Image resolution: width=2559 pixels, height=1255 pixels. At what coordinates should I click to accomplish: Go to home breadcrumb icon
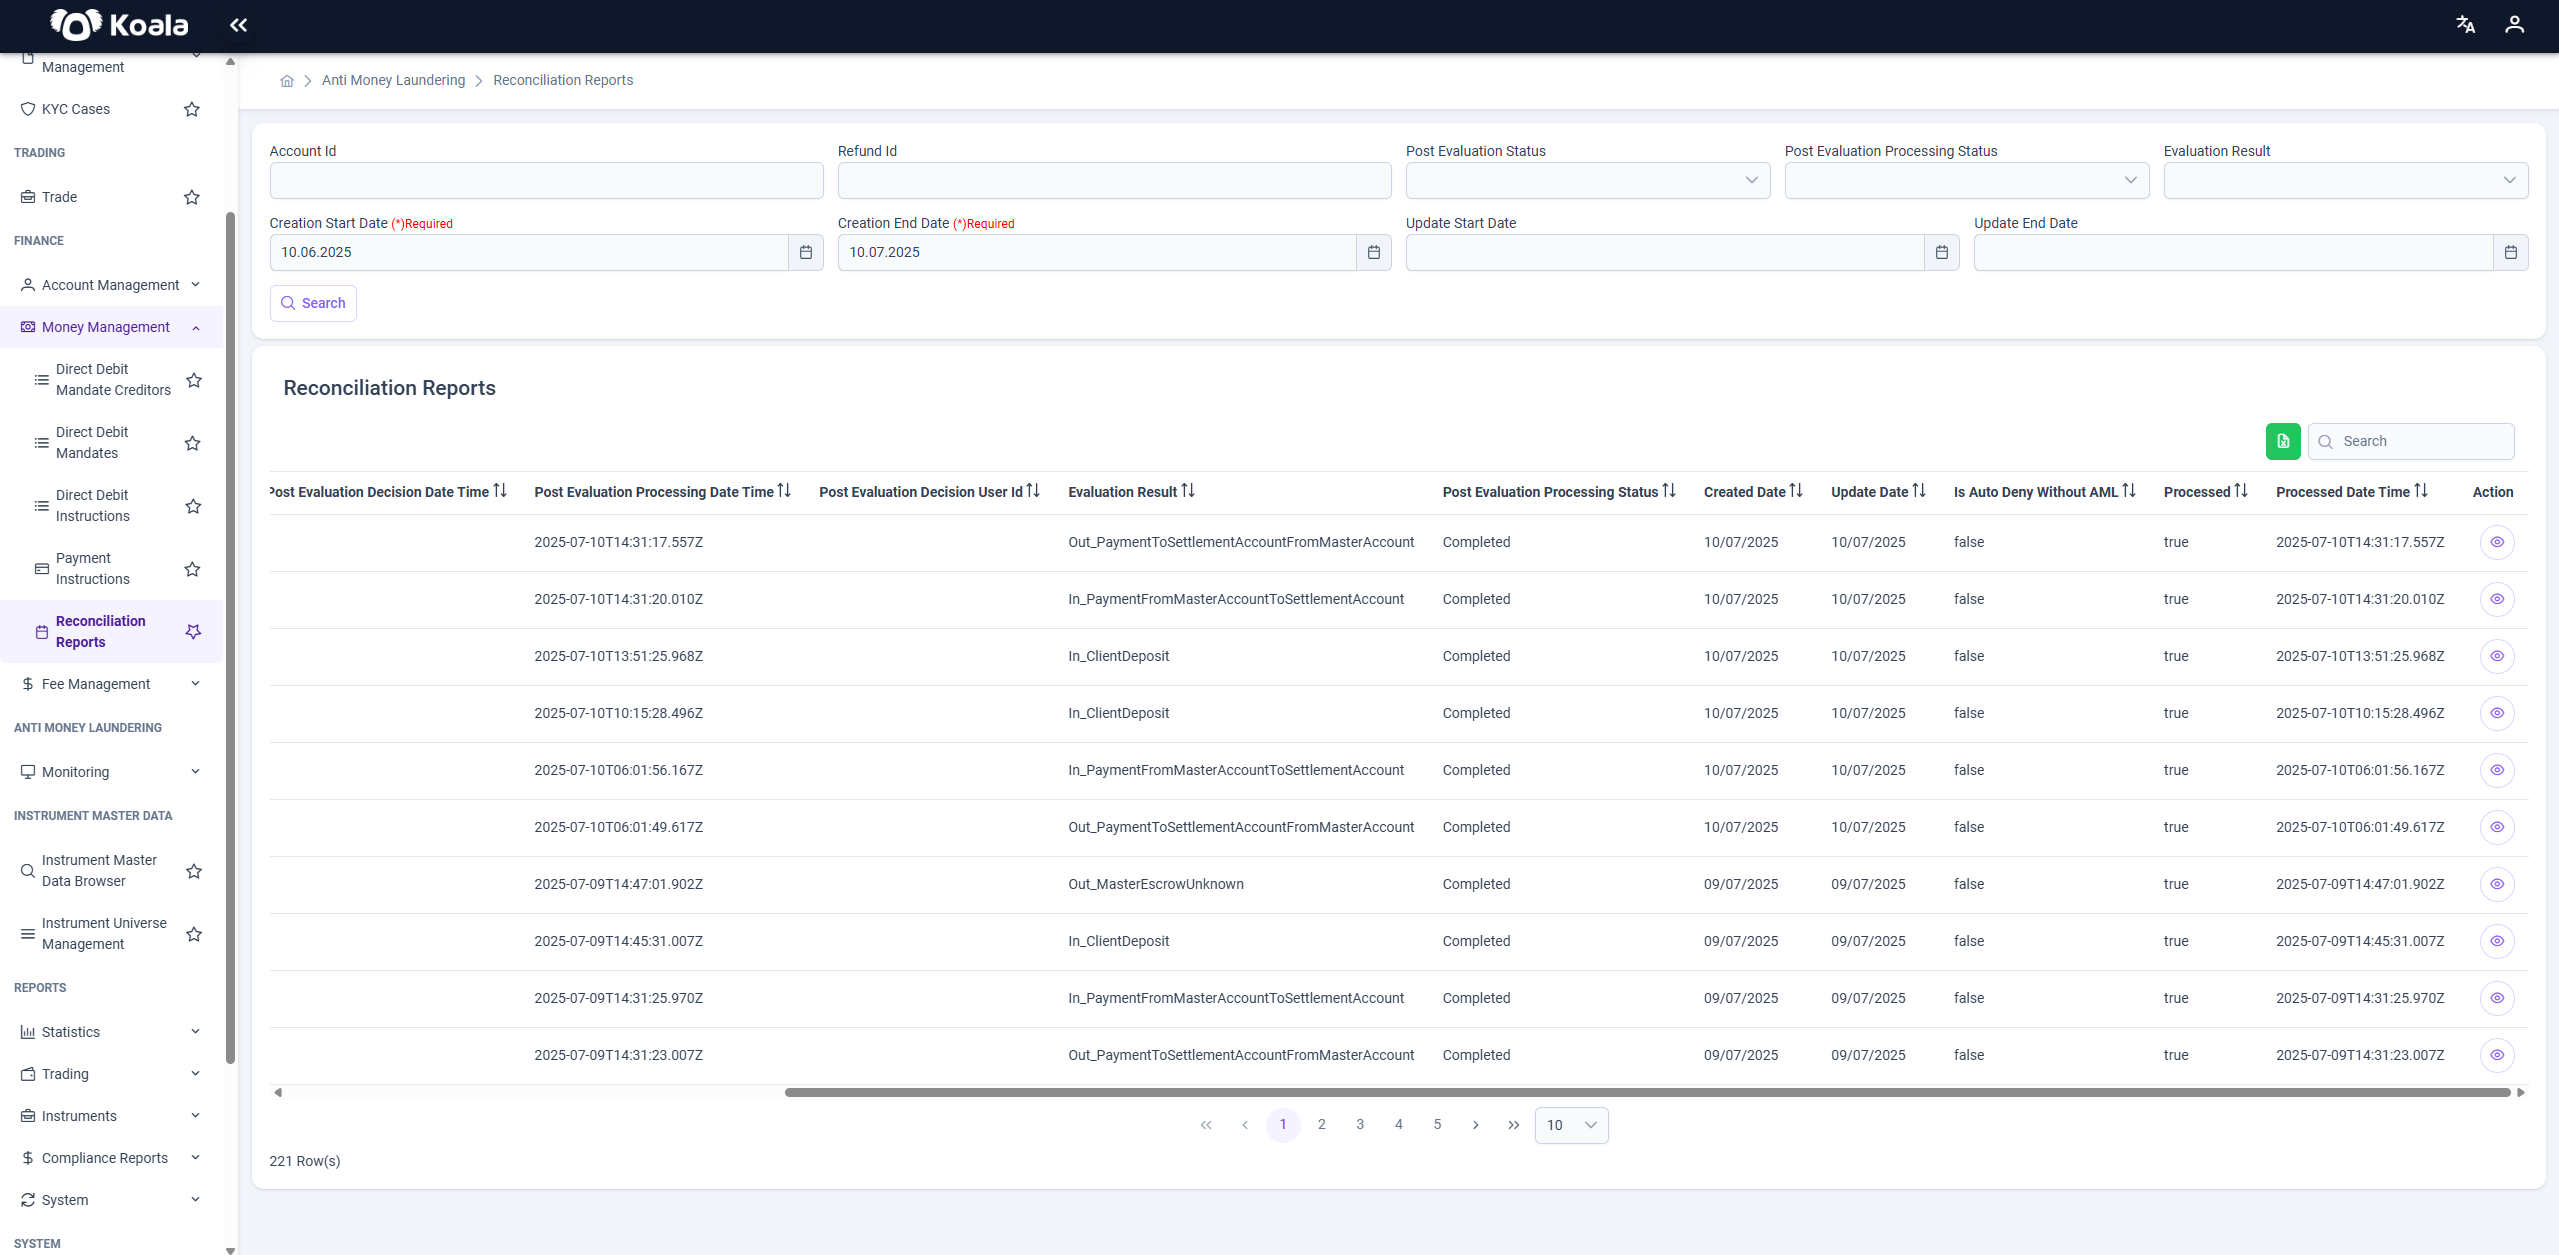[287, 81]
